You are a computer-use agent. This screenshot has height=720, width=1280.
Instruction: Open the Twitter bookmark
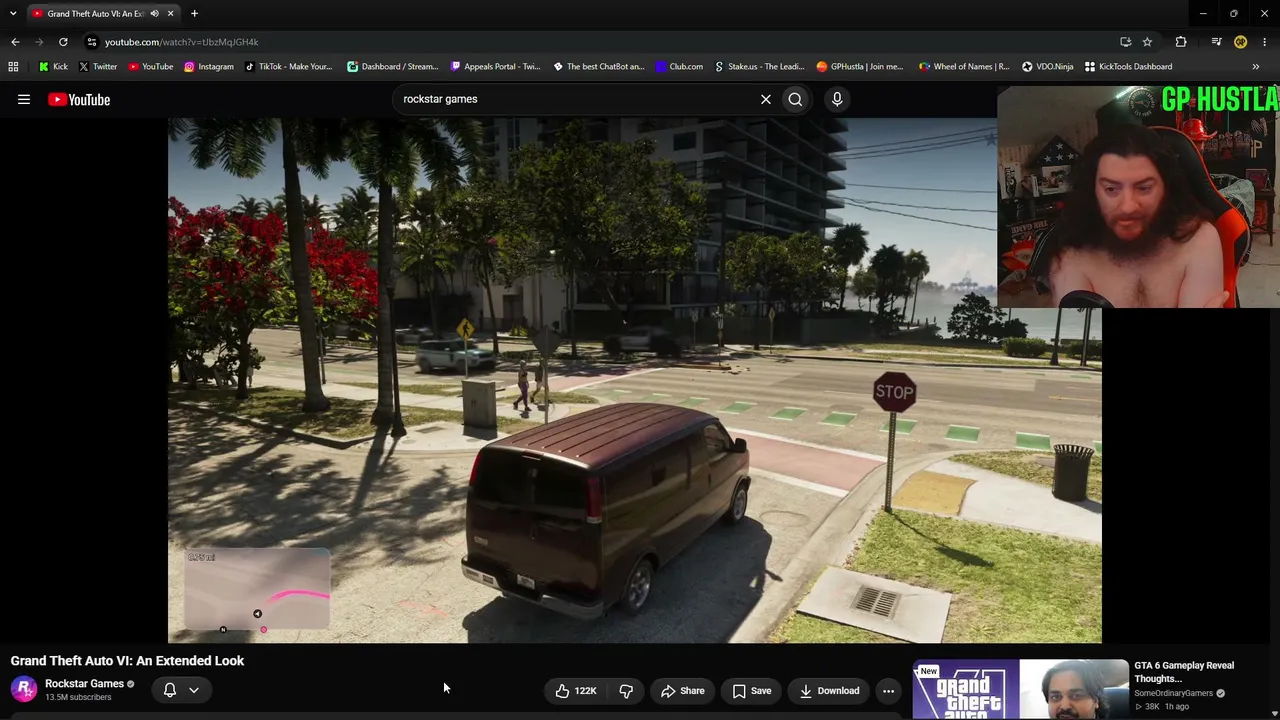(97, 67)
